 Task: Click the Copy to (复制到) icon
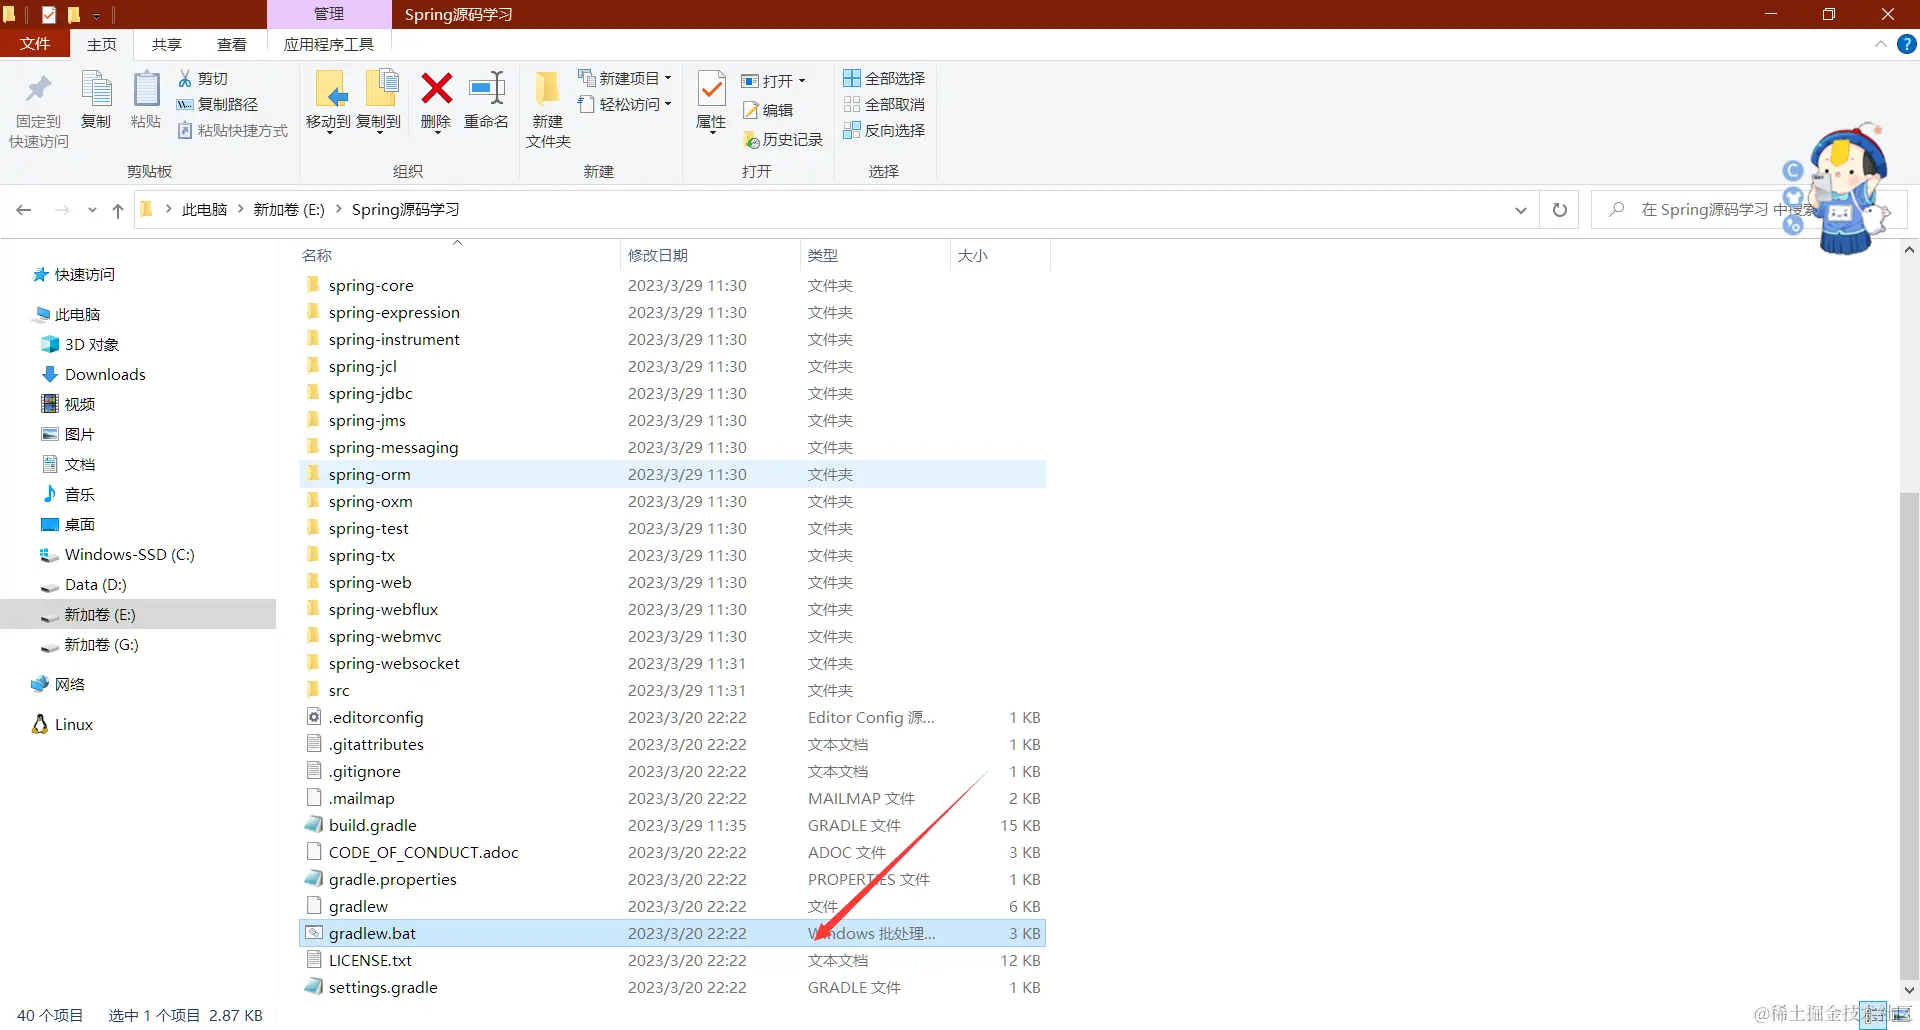point(380,89)
